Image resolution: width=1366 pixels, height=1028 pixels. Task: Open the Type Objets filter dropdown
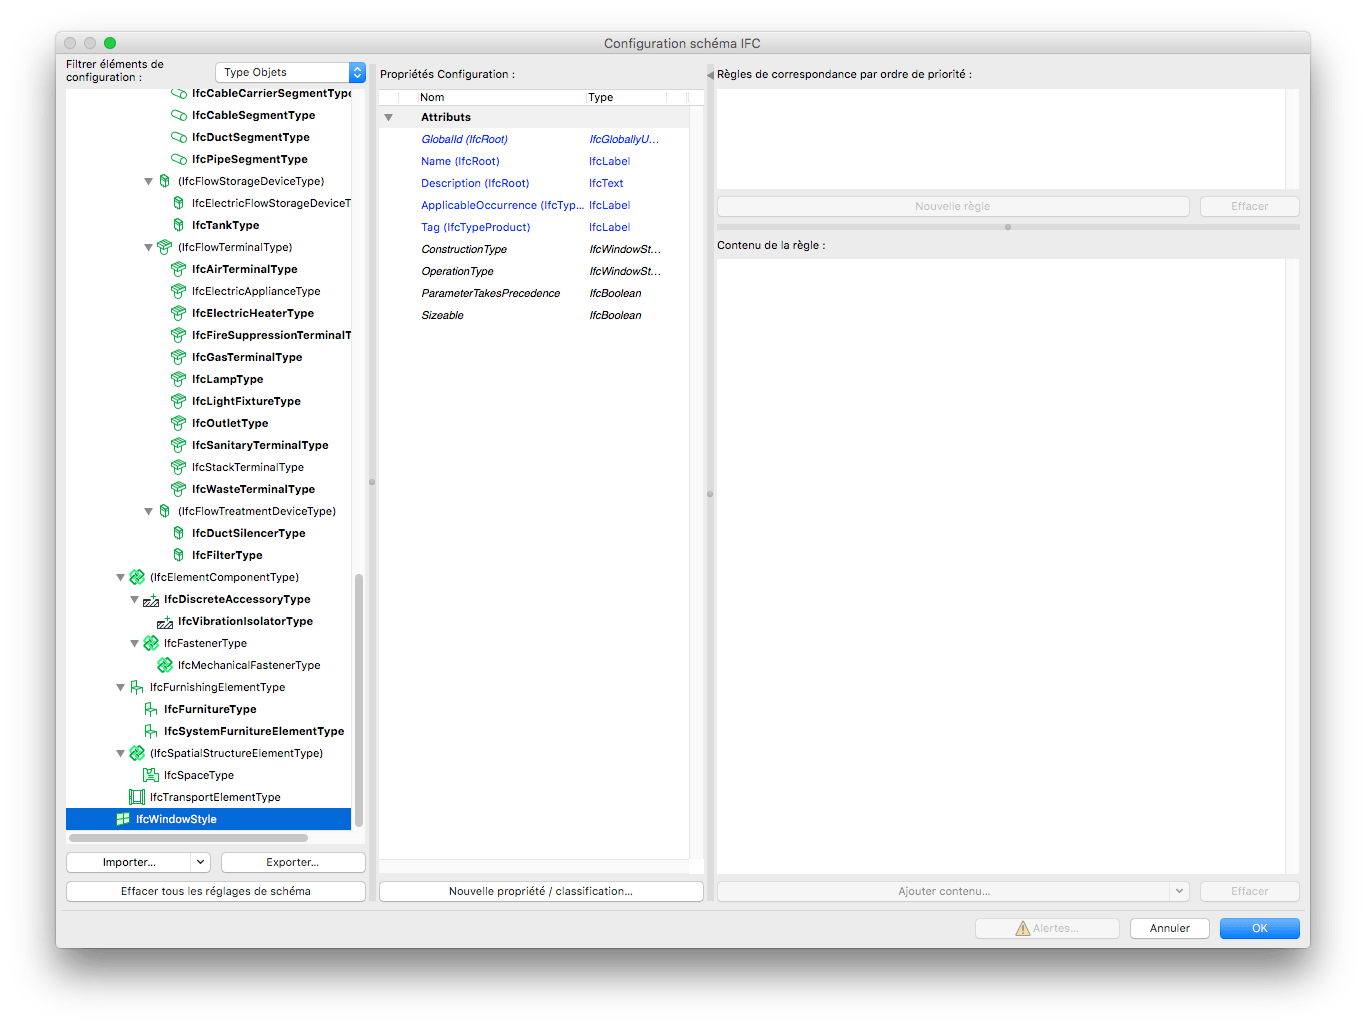pyautogui.click(x=290, y=72)
